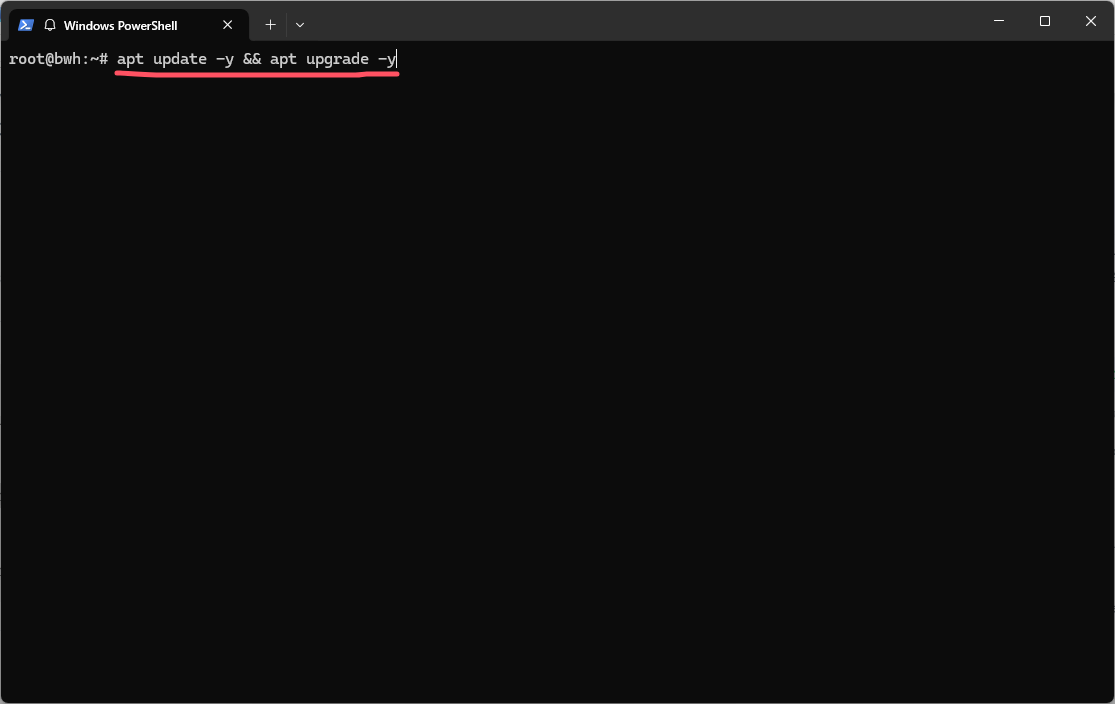Click the first "apt" word in the command
This screenshot has height=704, width=1115.
pyautogui.click(x=130, y=59)
